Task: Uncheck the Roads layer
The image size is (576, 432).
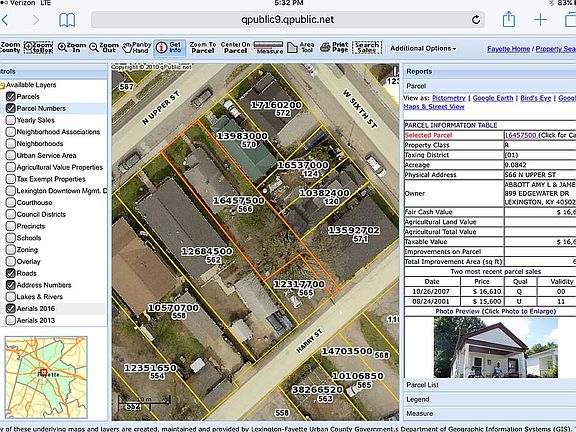Action: point(11,273)
